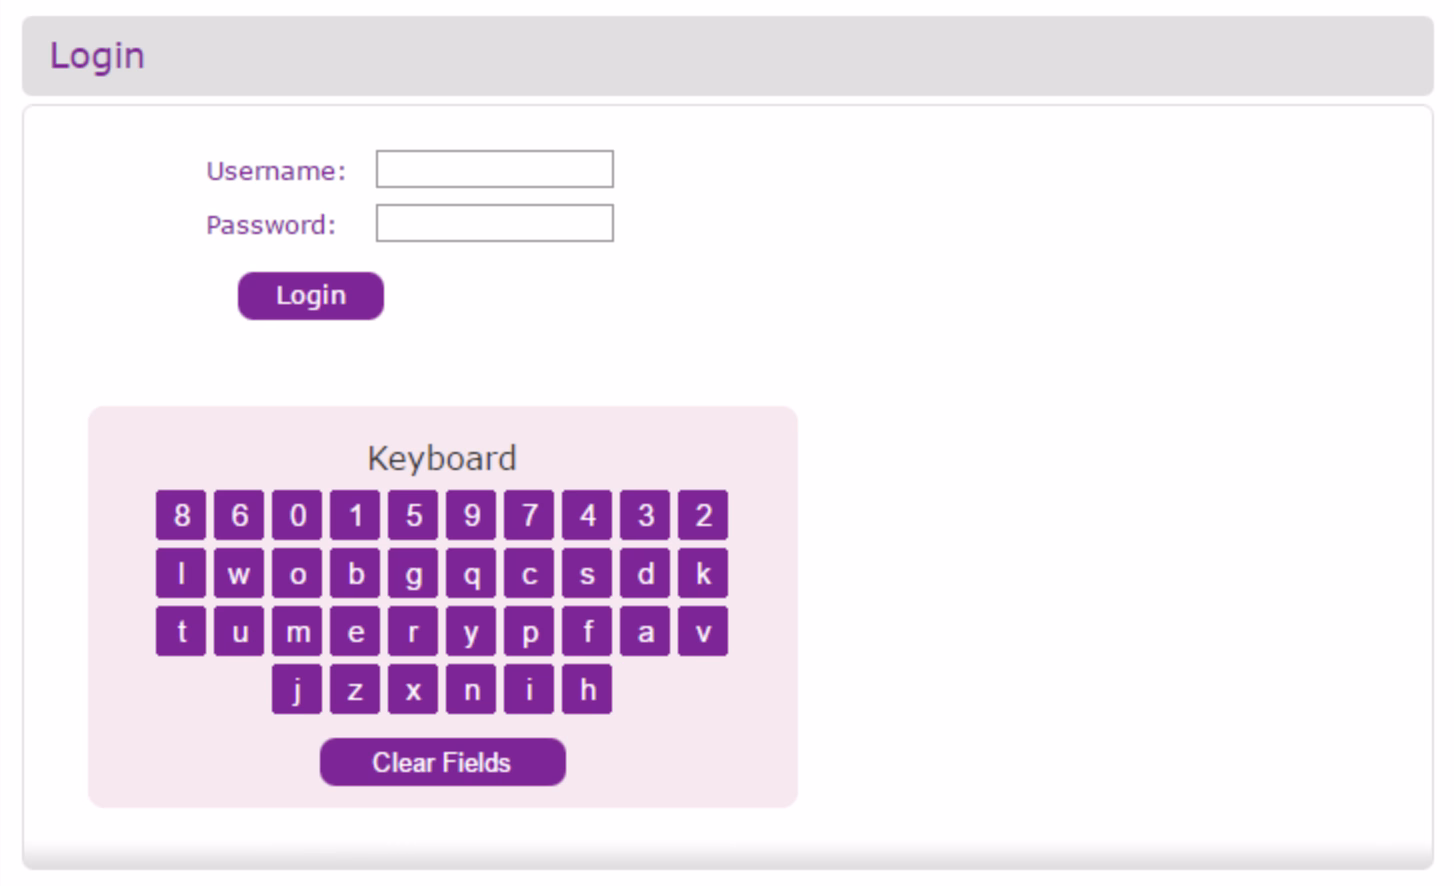Focus the Password input field
This screenshot has height=886, width=1454.
[494, 223]
